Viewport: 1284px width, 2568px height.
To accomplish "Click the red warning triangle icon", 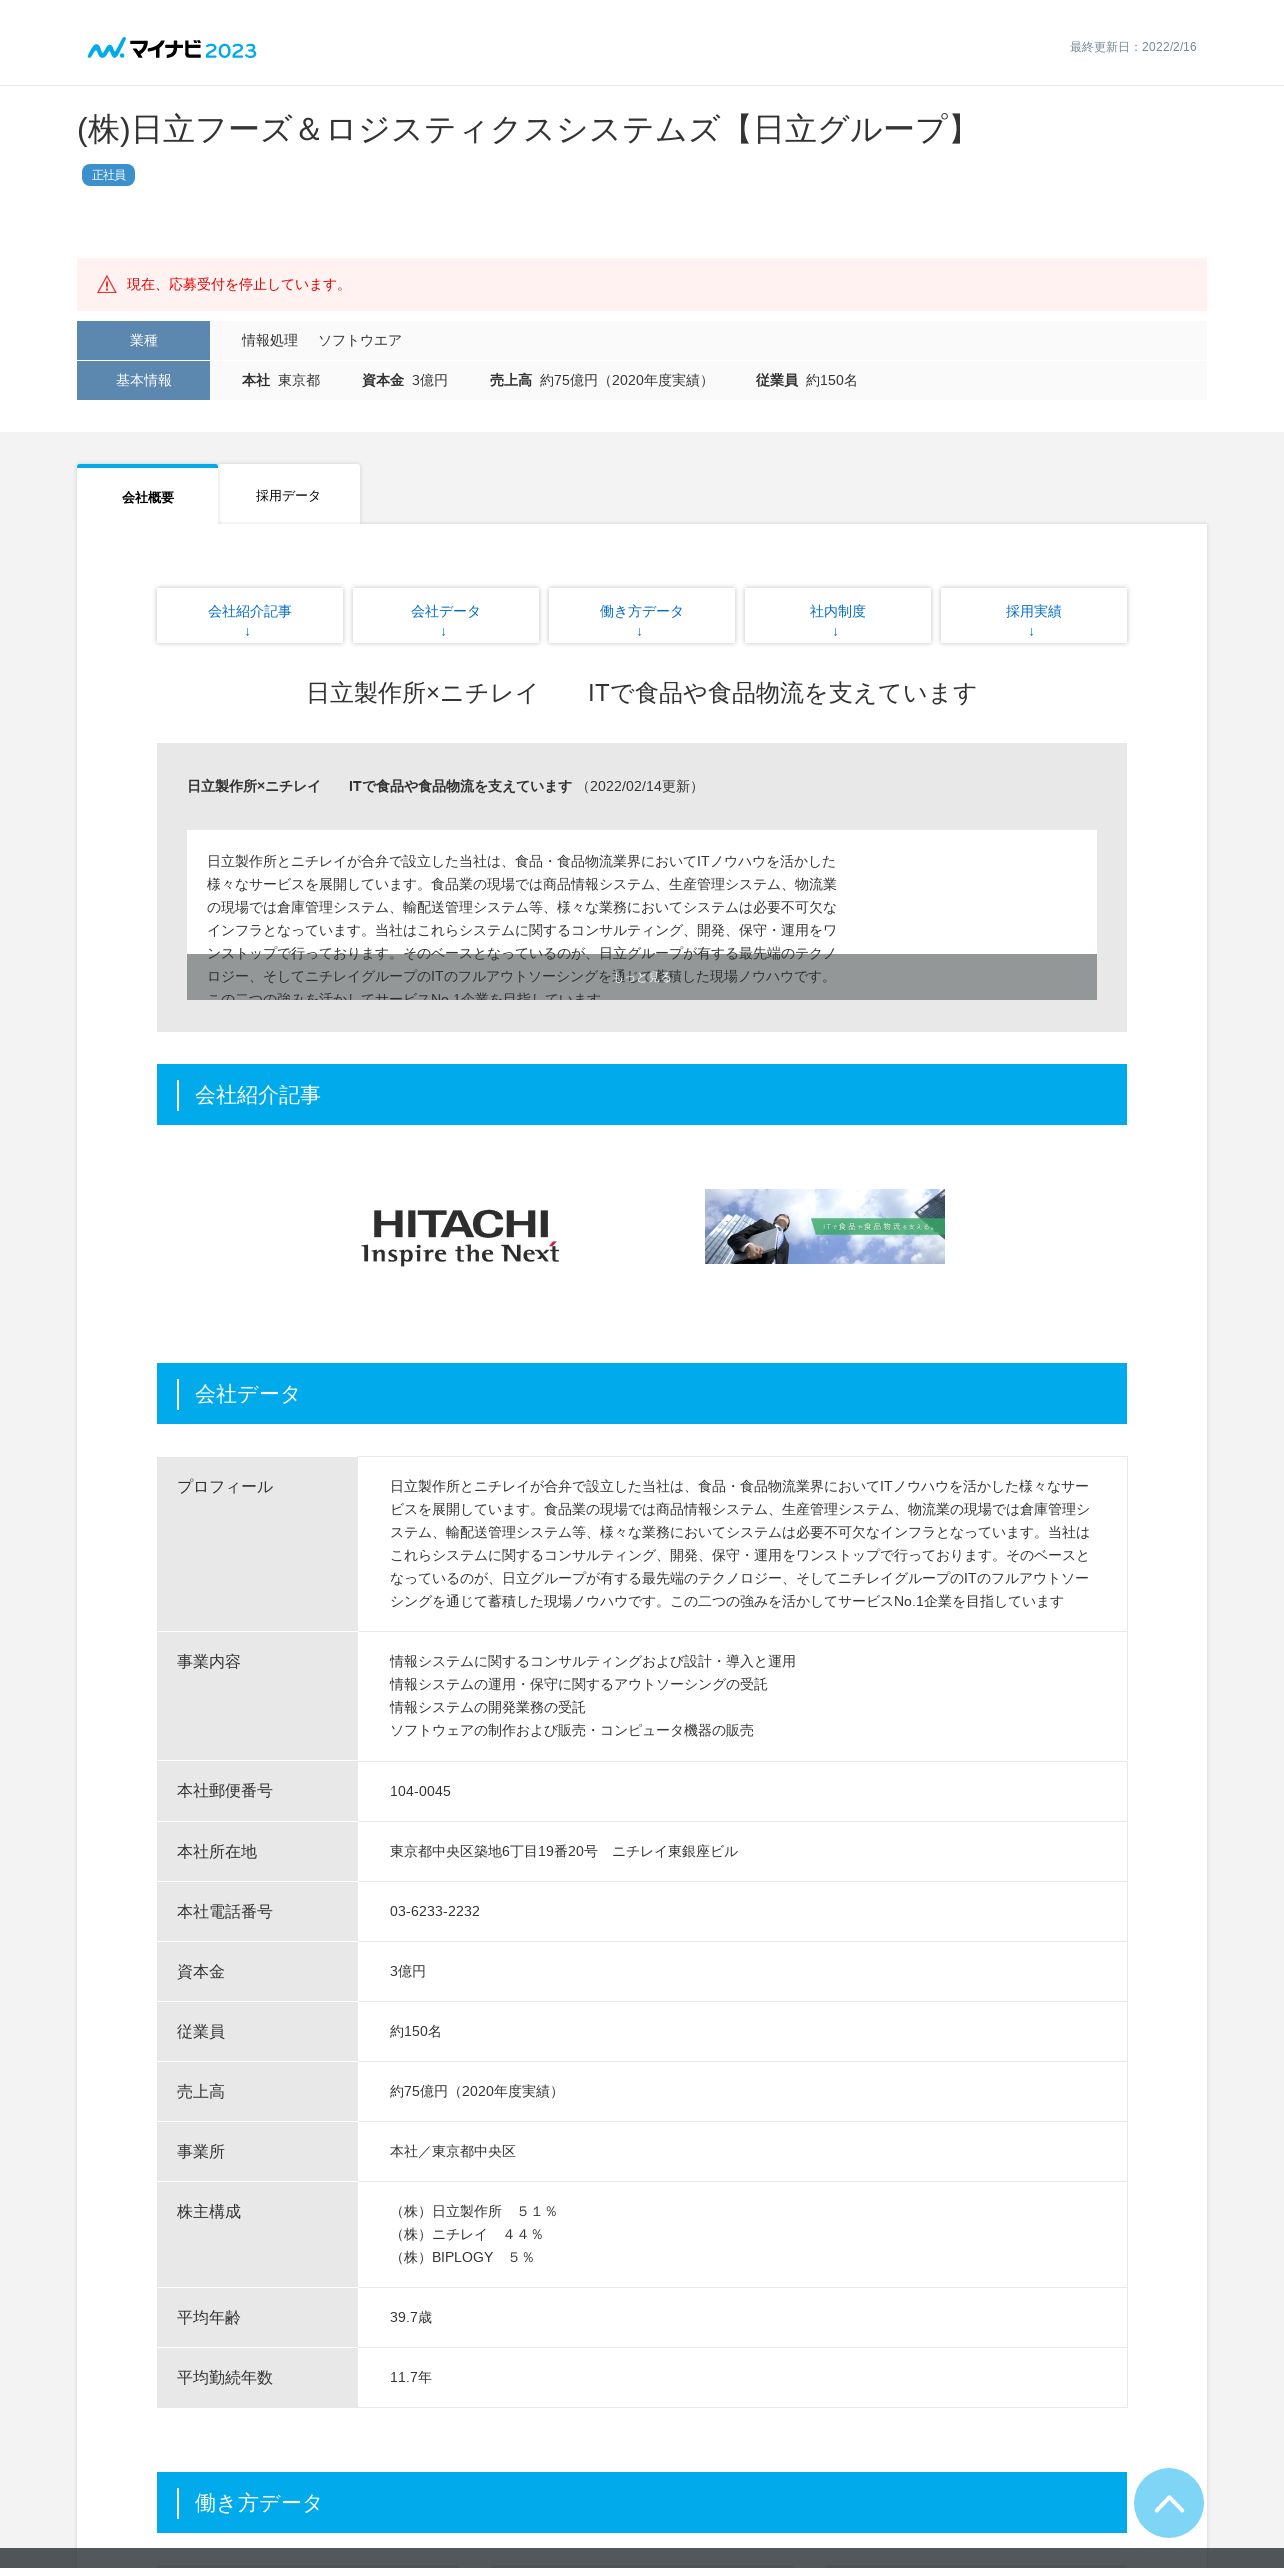I will click(x=107, y=285).
